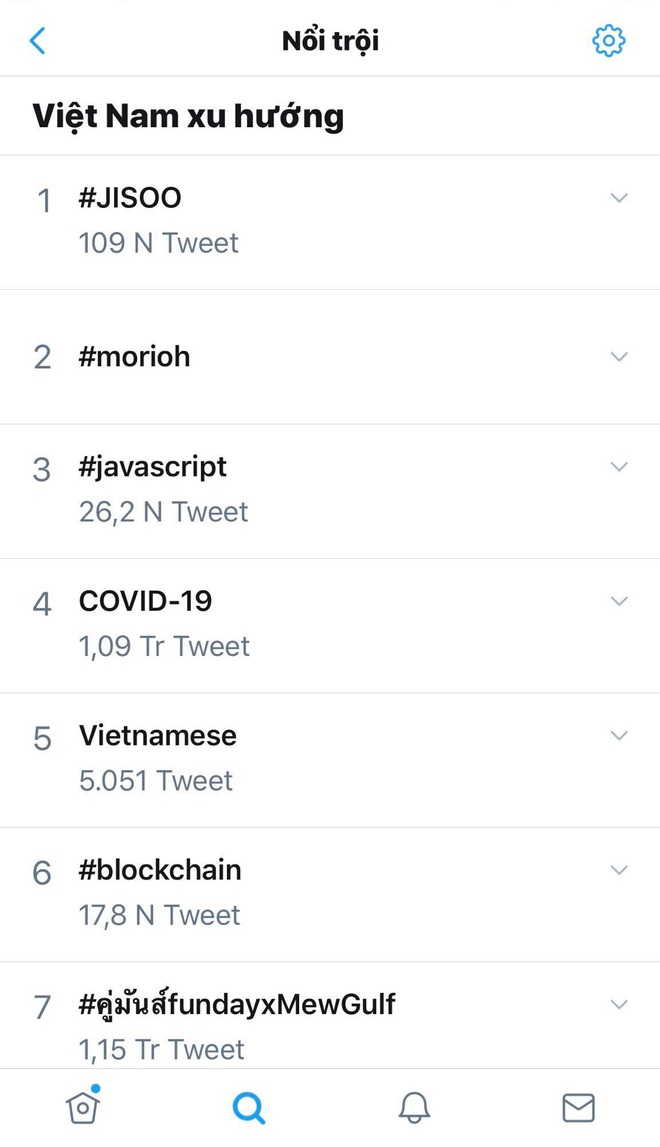The width and height of the screenshot is (660, 1147).
Task: Expand options for #javascript trend
Action: (x=619, y=467)
